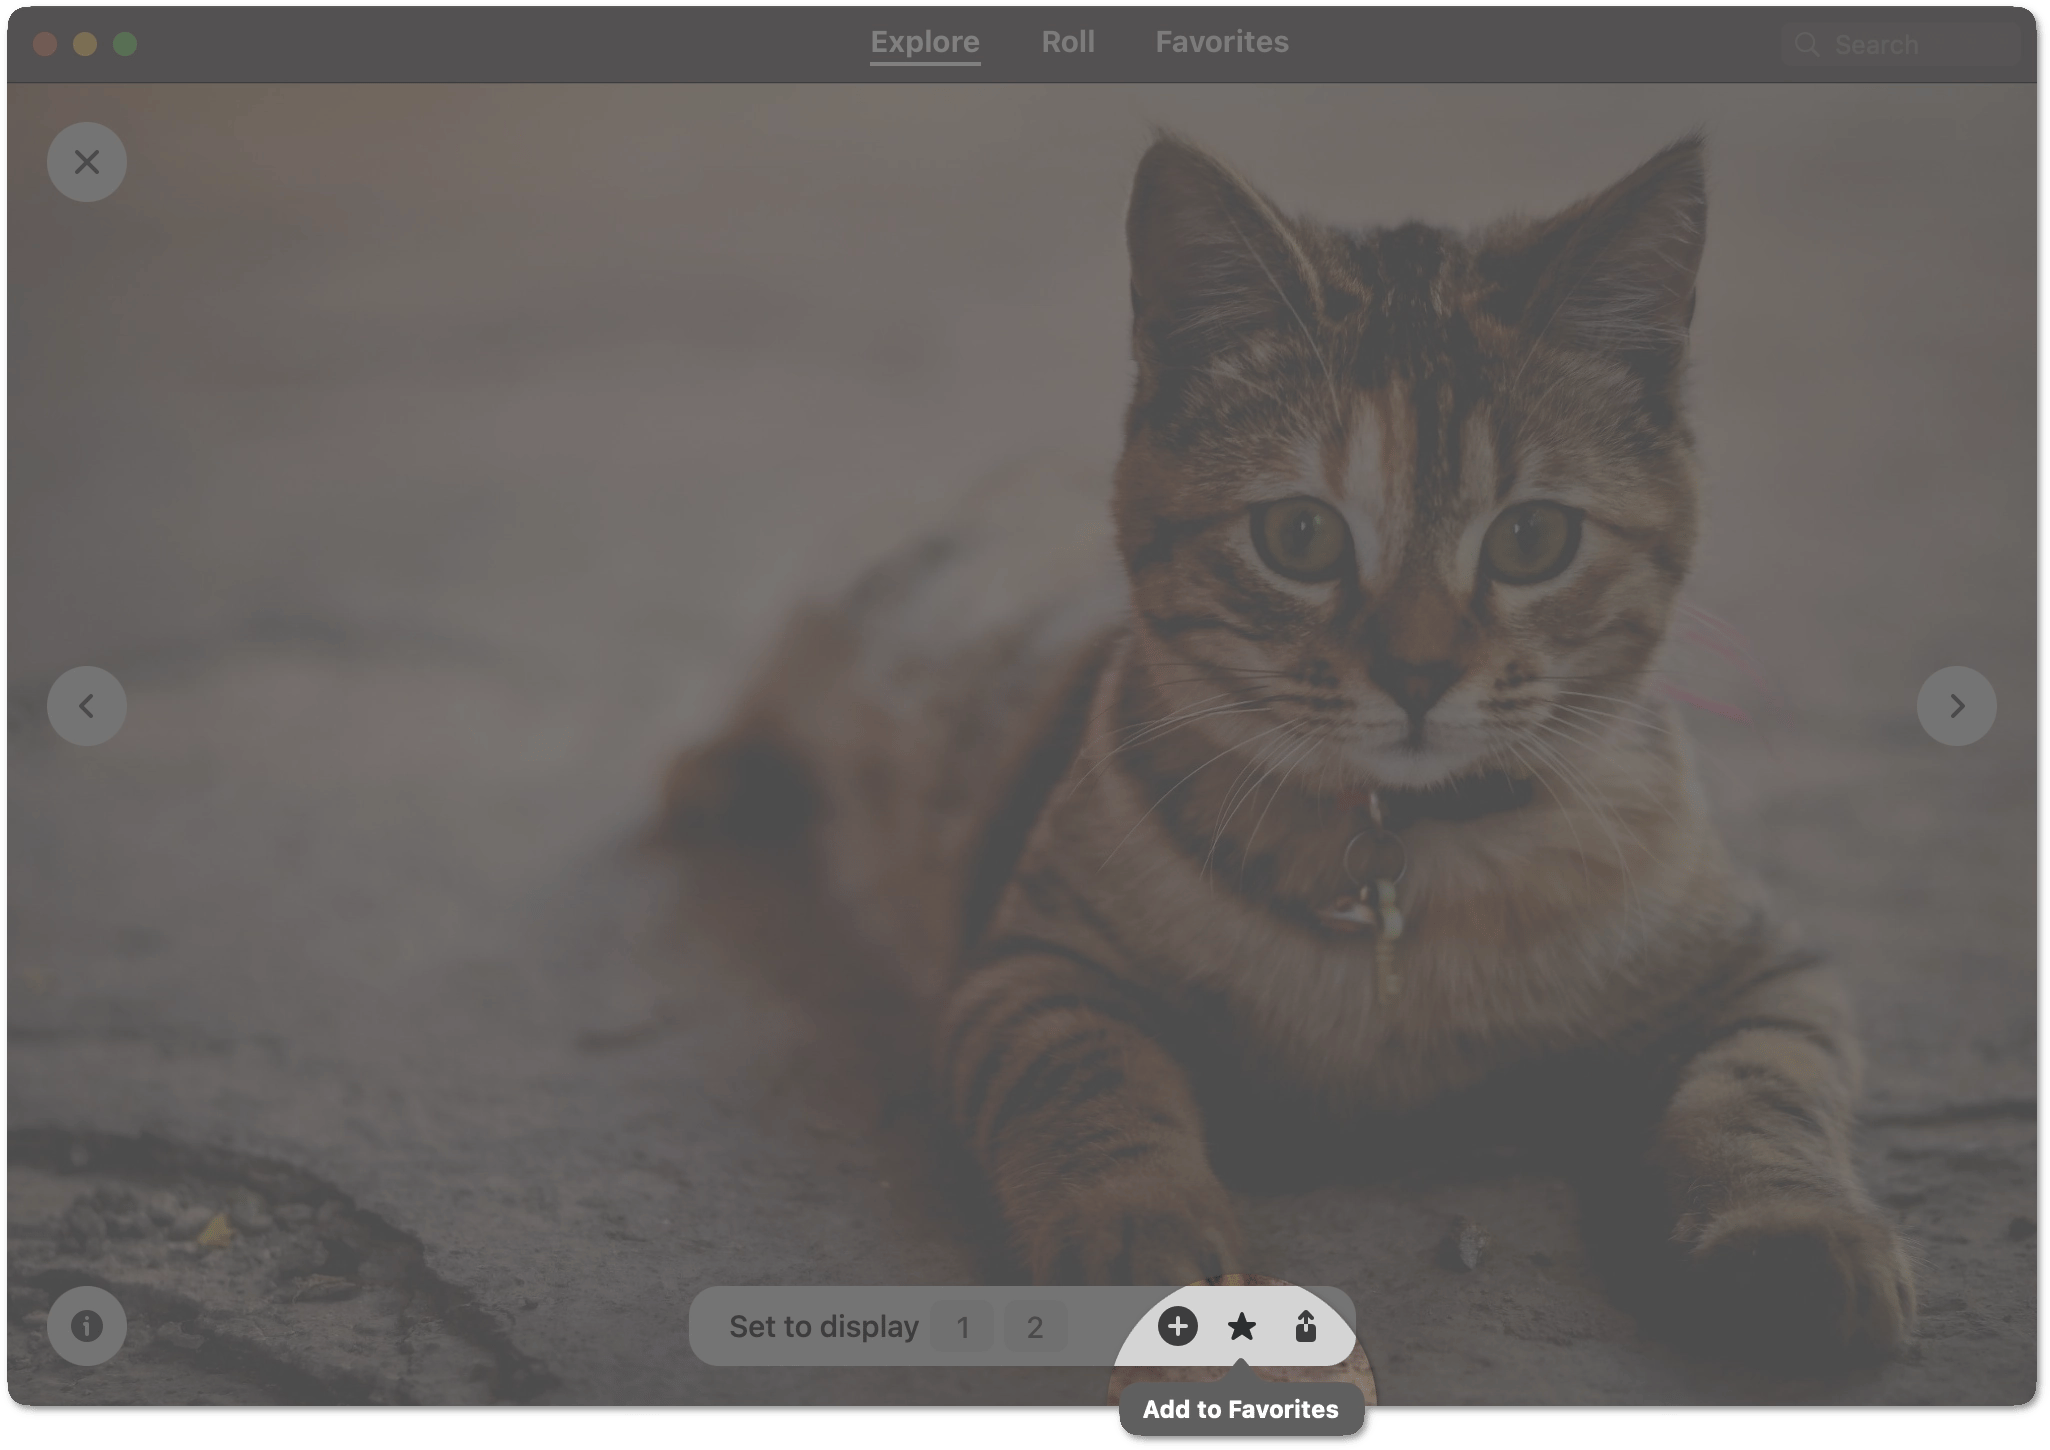Switch to the Explore tab

(925, 42)
